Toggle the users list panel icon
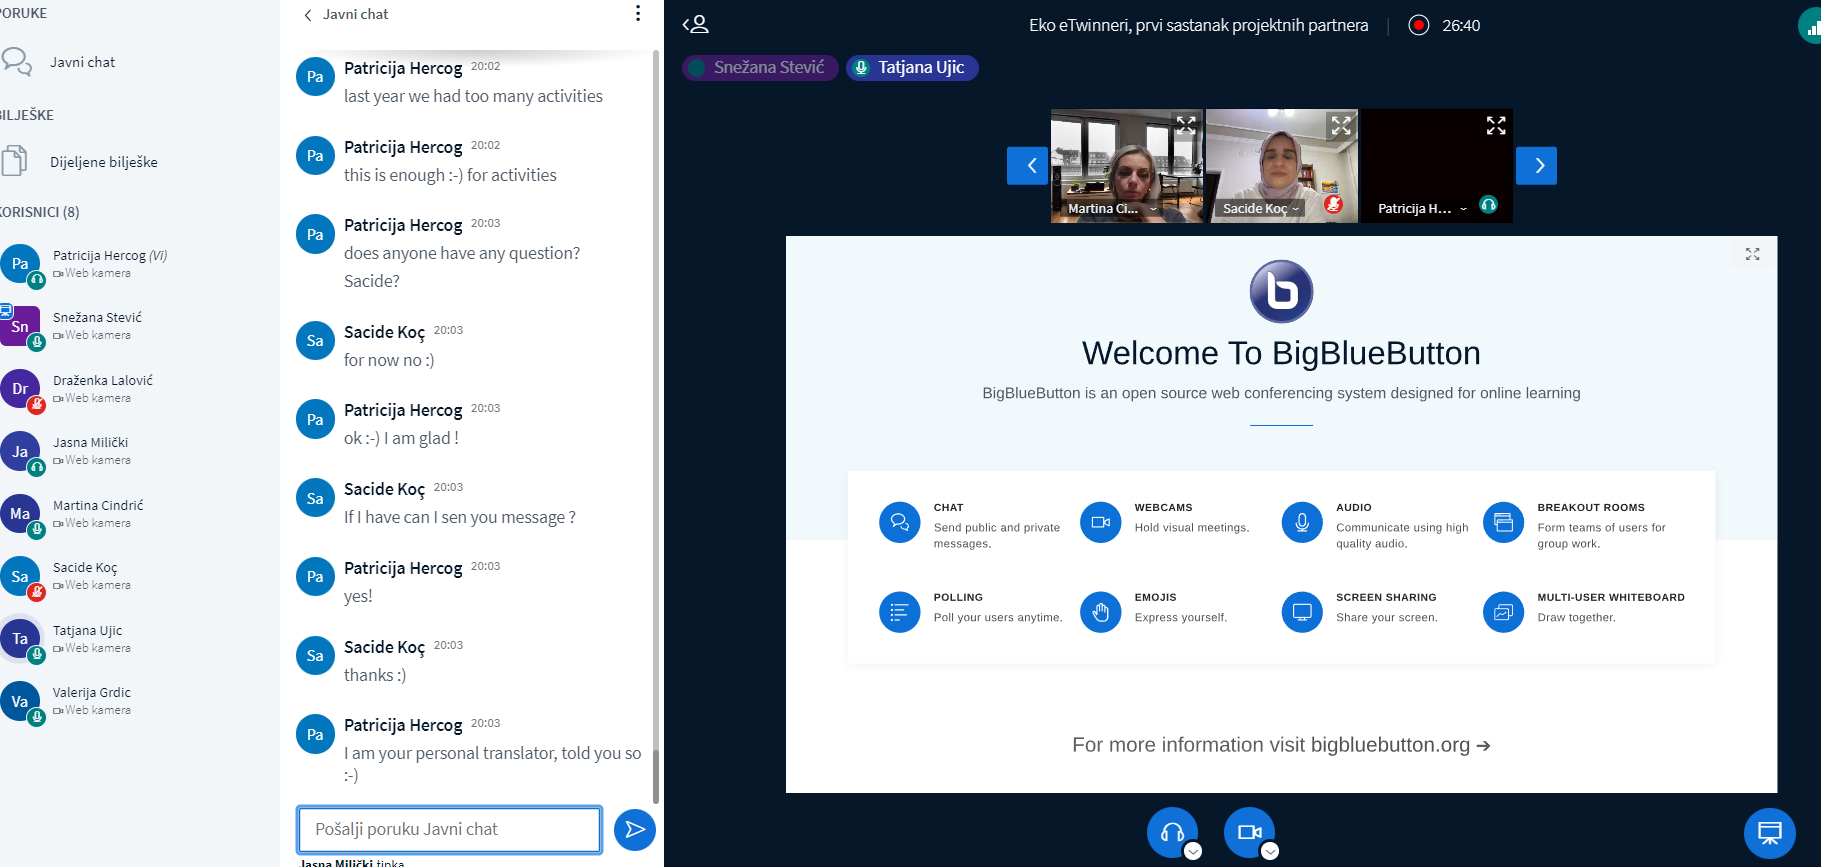 click(x=695, y=24)
